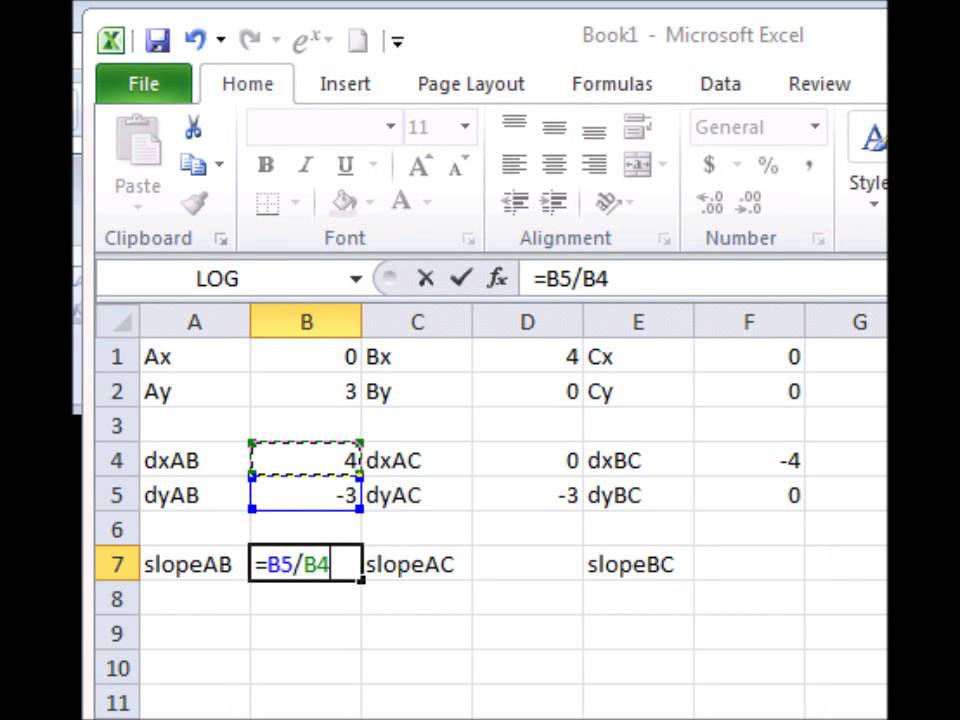Confirm formula with checkmark icon

[460, 278]
